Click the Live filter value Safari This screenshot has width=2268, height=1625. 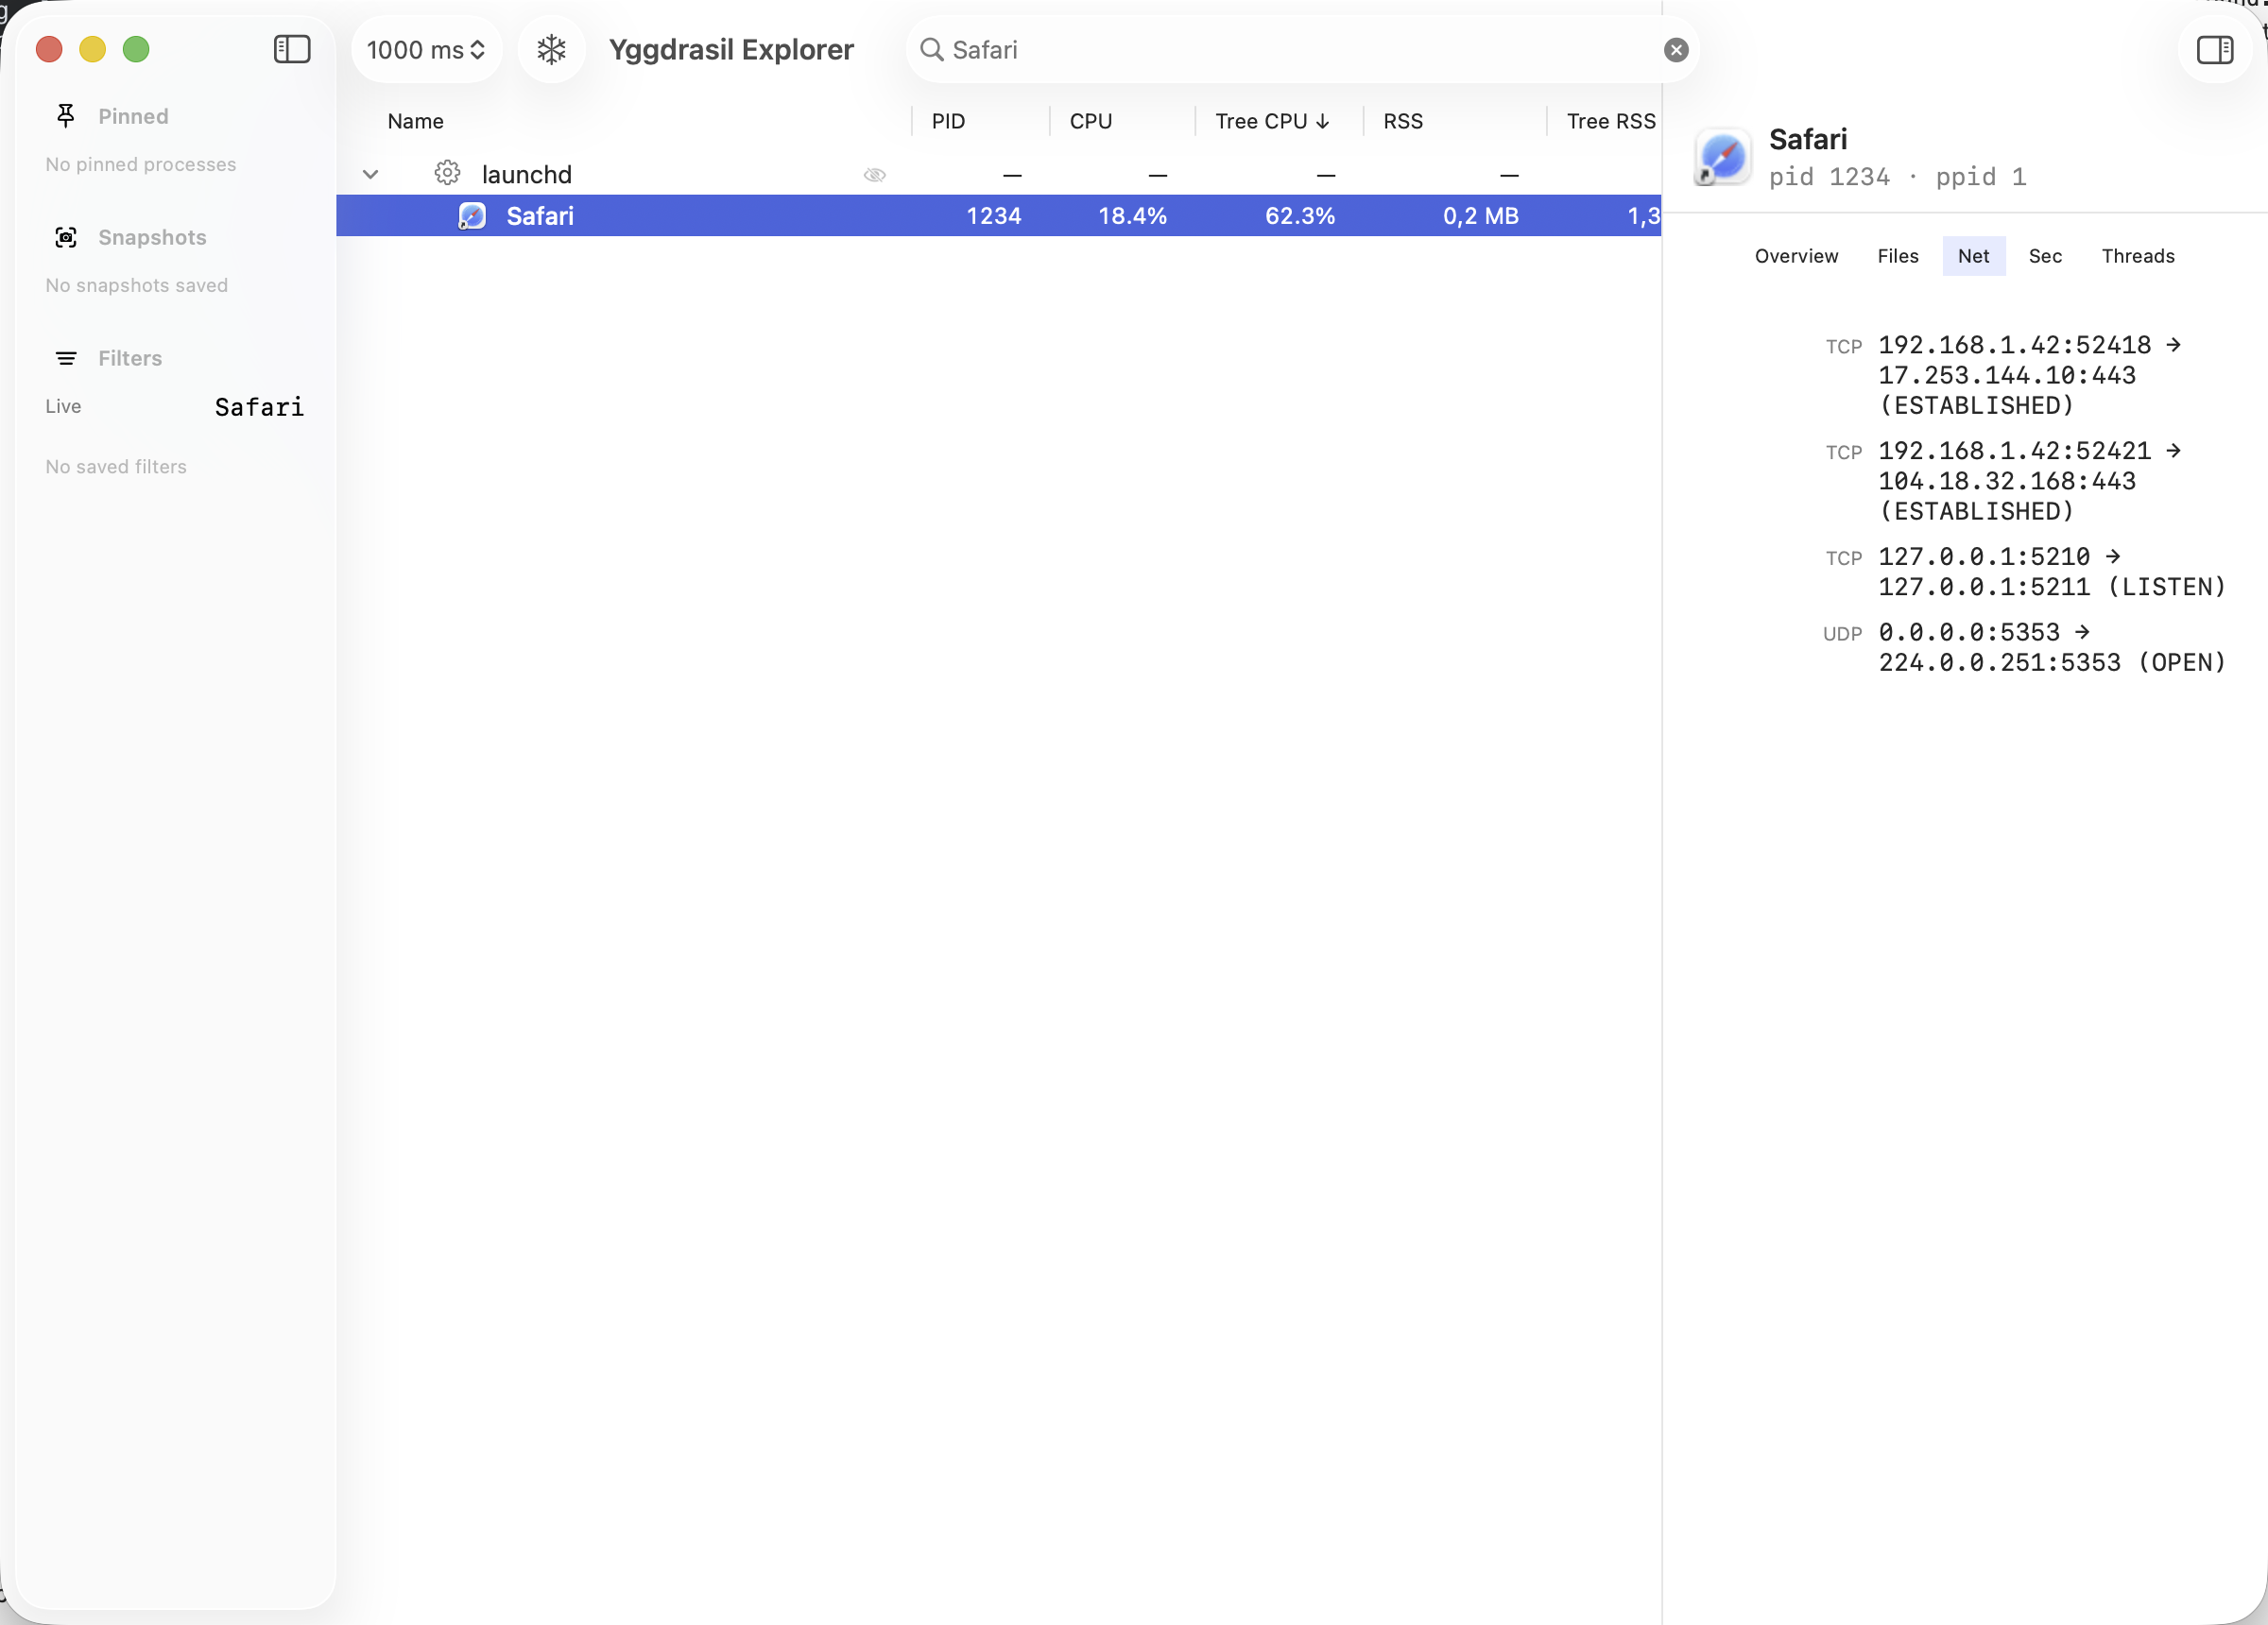point(259,407)
